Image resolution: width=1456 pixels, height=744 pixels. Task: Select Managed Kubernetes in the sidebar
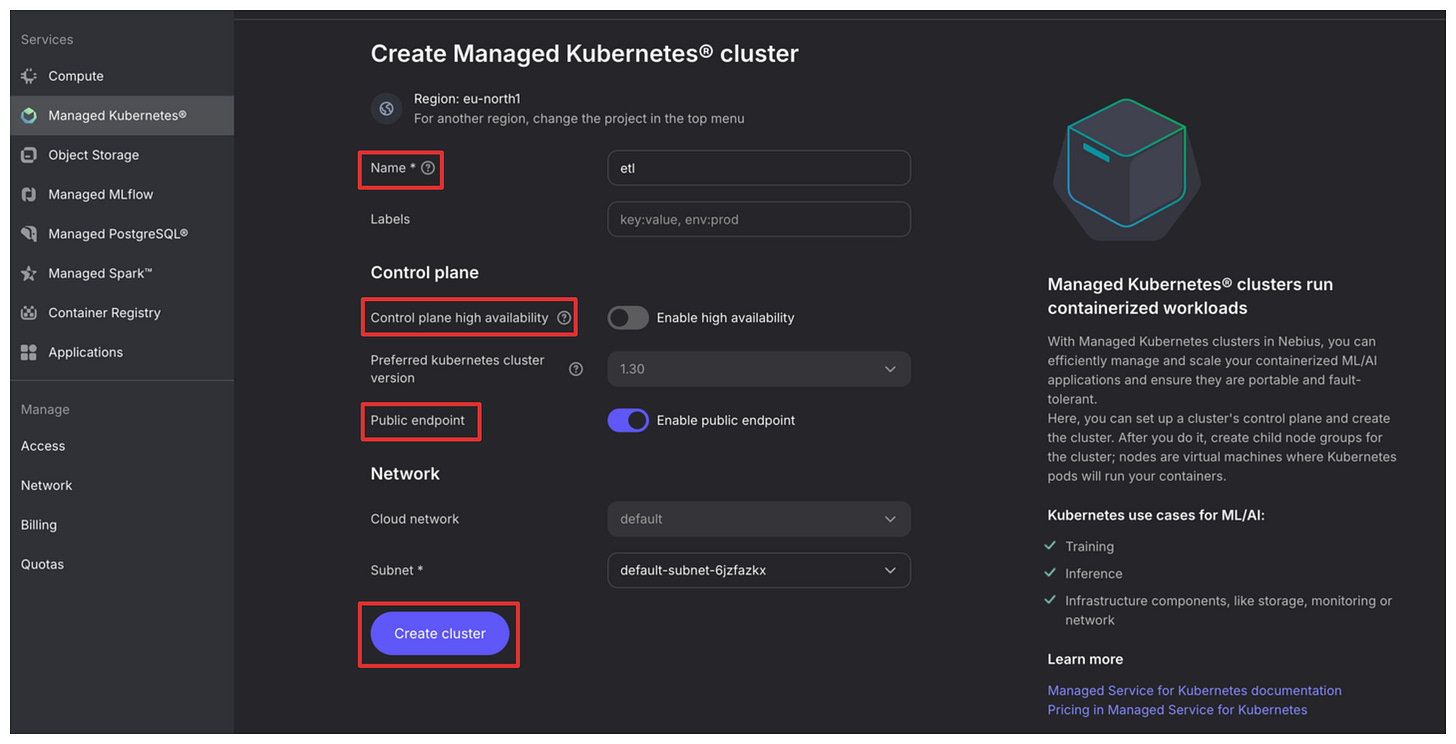(x=122, y=116)
